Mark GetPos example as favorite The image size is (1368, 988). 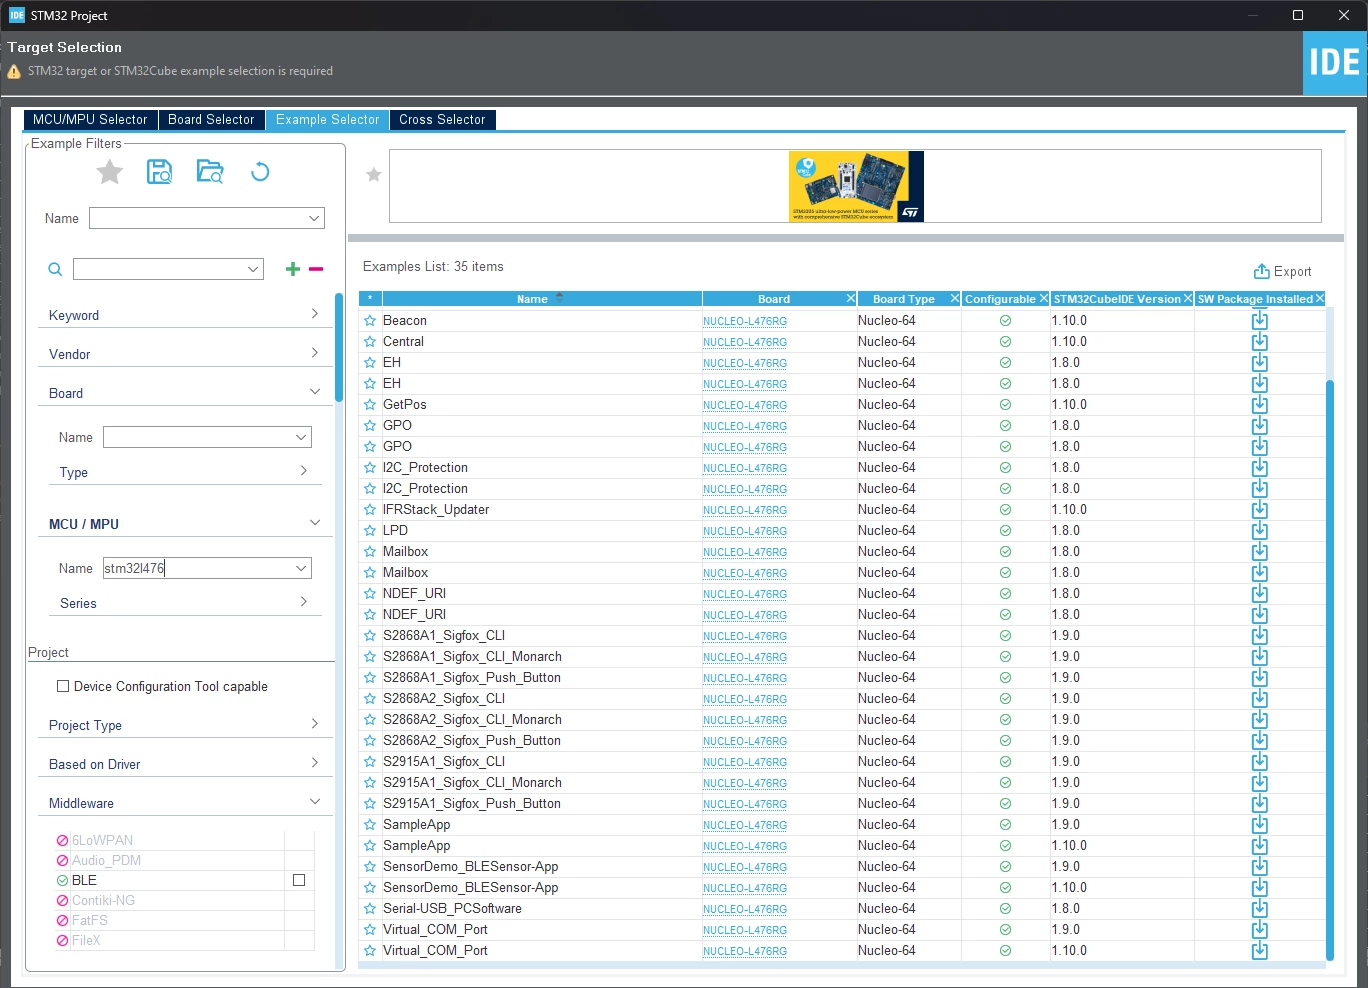click(x=370, y=405)
